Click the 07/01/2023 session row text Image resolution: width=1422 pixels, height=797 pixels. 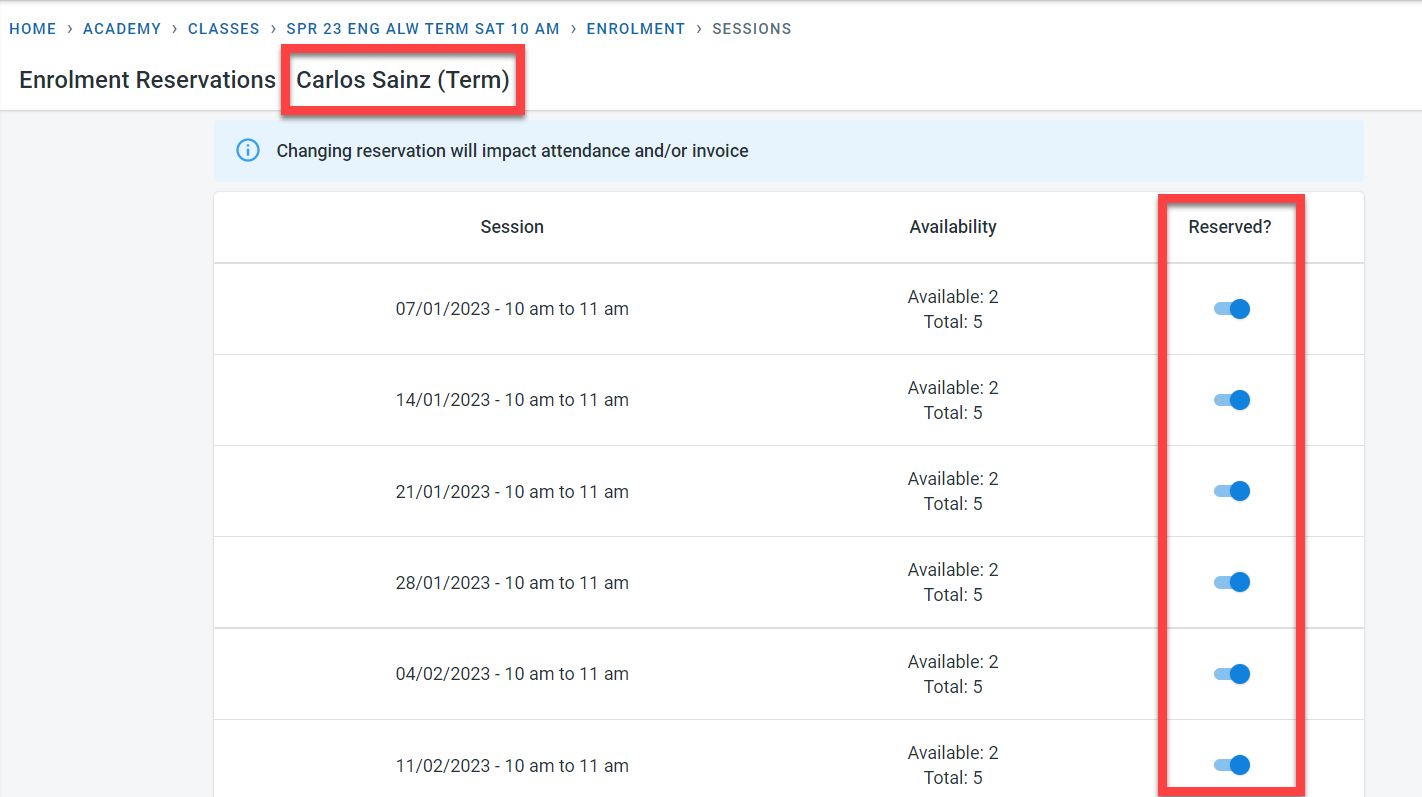[x=512, y=309]
